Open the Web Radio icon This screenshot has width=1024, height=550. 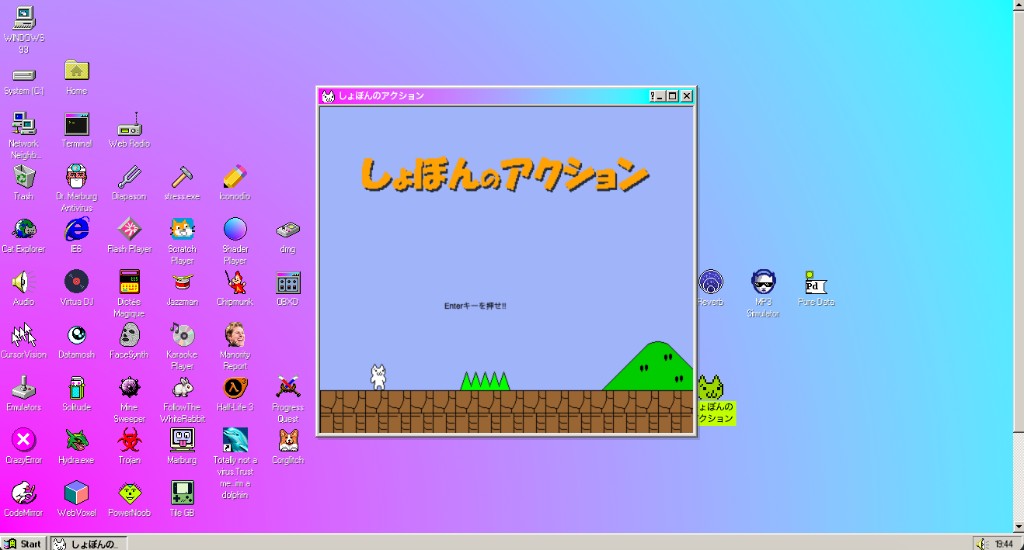[x=129, y=124]
